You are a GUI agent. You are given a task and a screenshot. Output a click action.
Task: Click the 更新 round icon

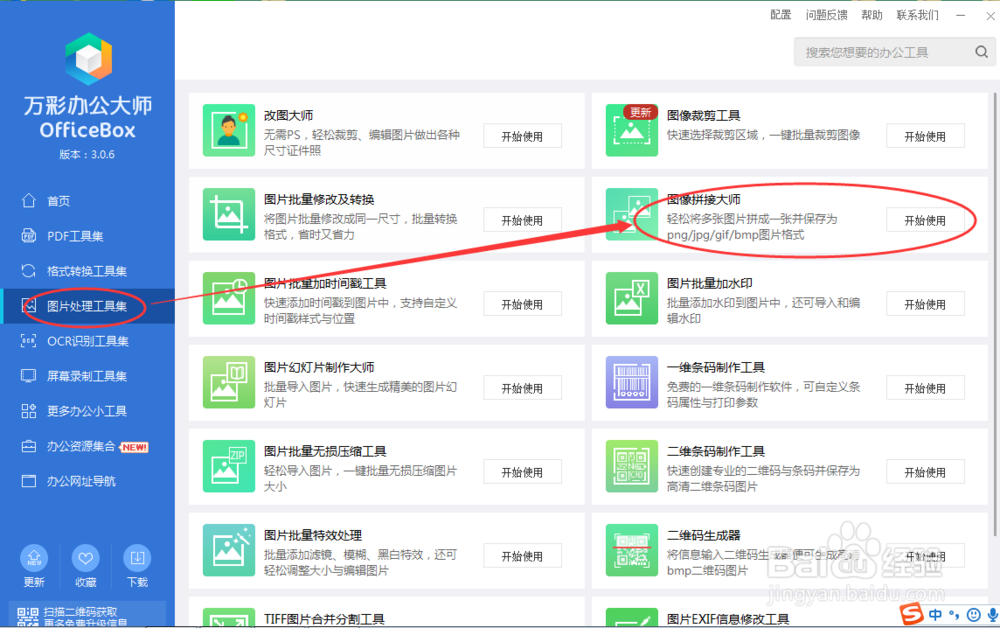[34, 559]
